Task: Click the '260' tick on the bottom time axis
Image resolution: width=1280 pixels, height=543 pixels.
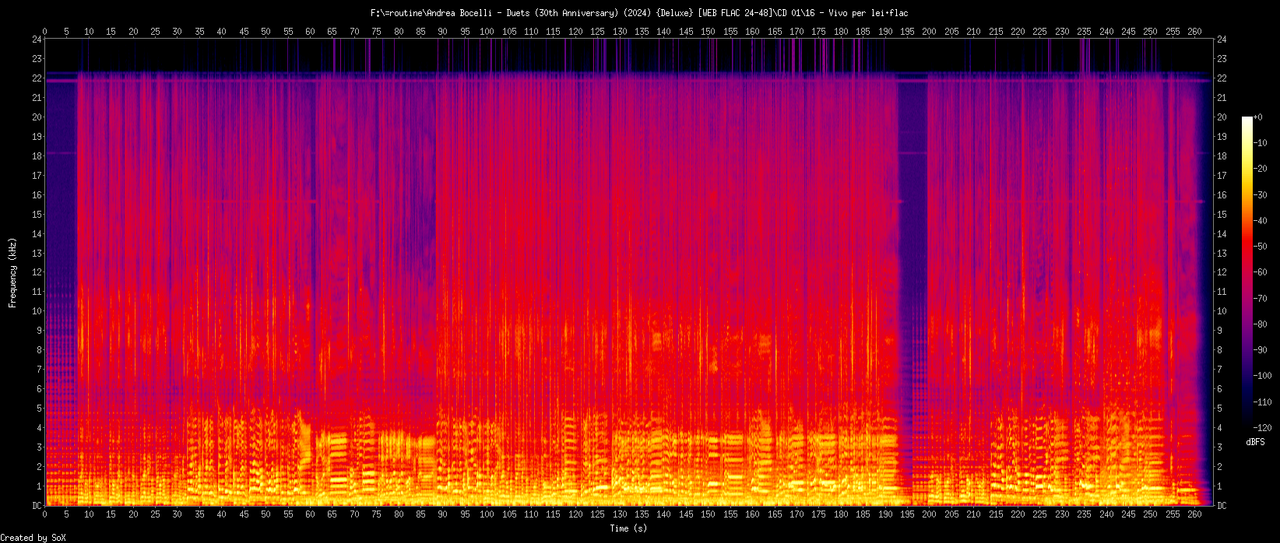Action: coord(1194,516)
